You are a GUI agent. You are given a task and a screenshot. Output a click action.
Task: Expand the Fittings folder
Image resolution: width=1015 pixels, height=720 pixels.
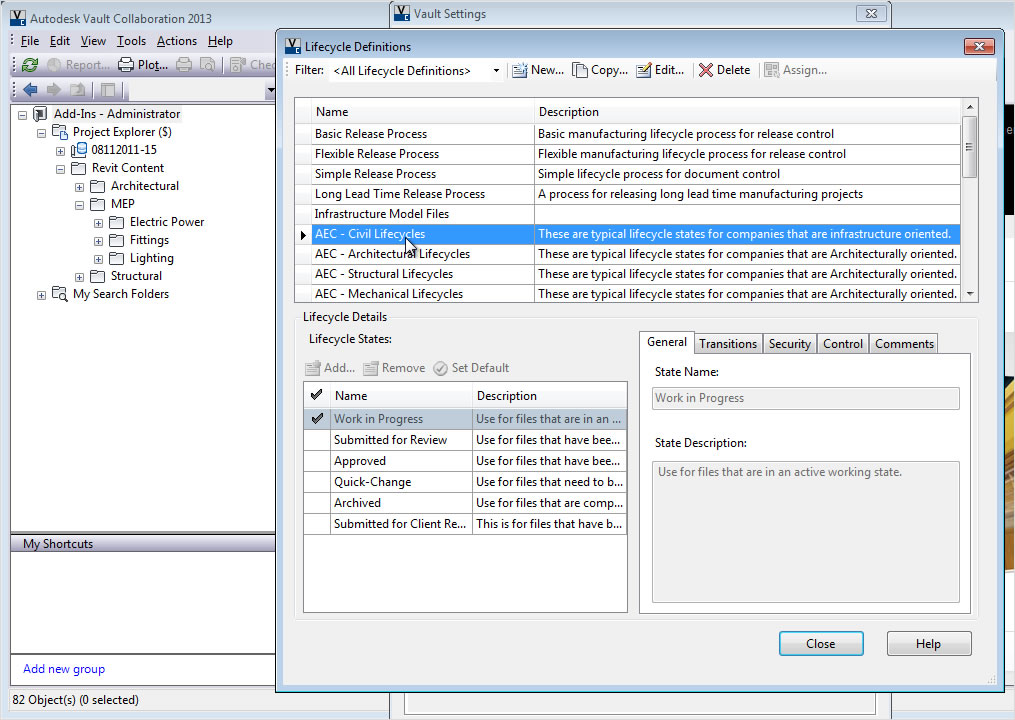(98, 241)
